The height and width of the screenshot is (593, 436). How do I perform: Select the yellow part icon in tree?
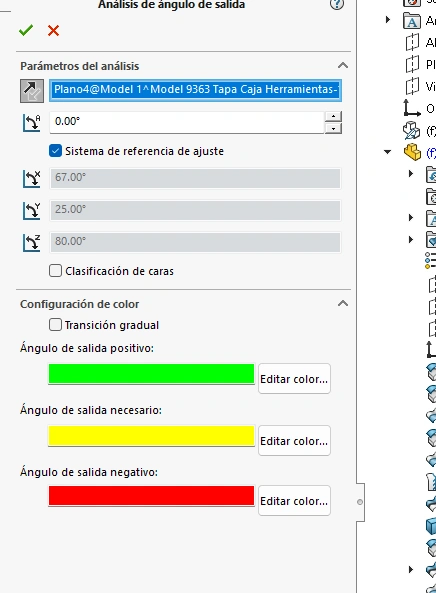[x=412, y=152]
